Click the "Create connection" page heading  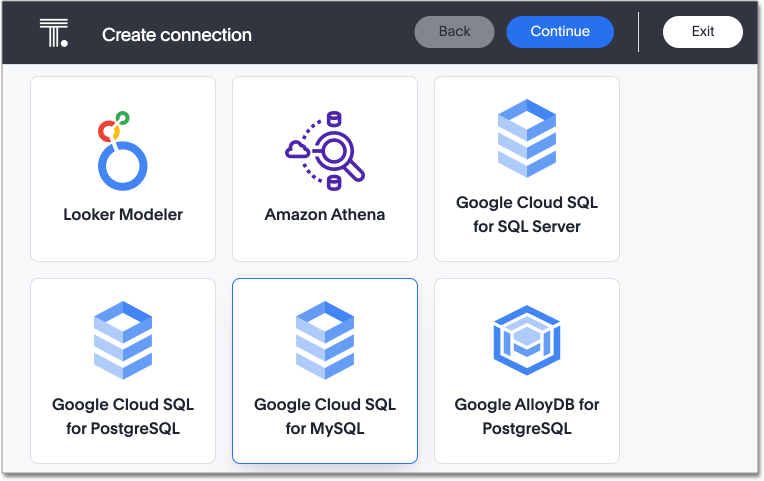pyautogui.click(x=177, y=35)
